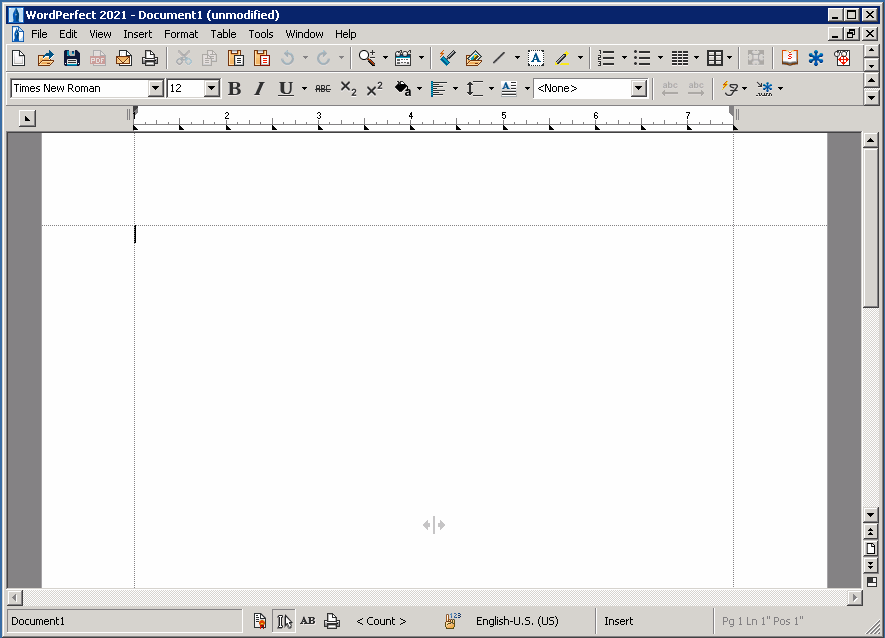Click the Line Spacing icon
Viewport: 885px width, 638px height.
tap(474, 89)
